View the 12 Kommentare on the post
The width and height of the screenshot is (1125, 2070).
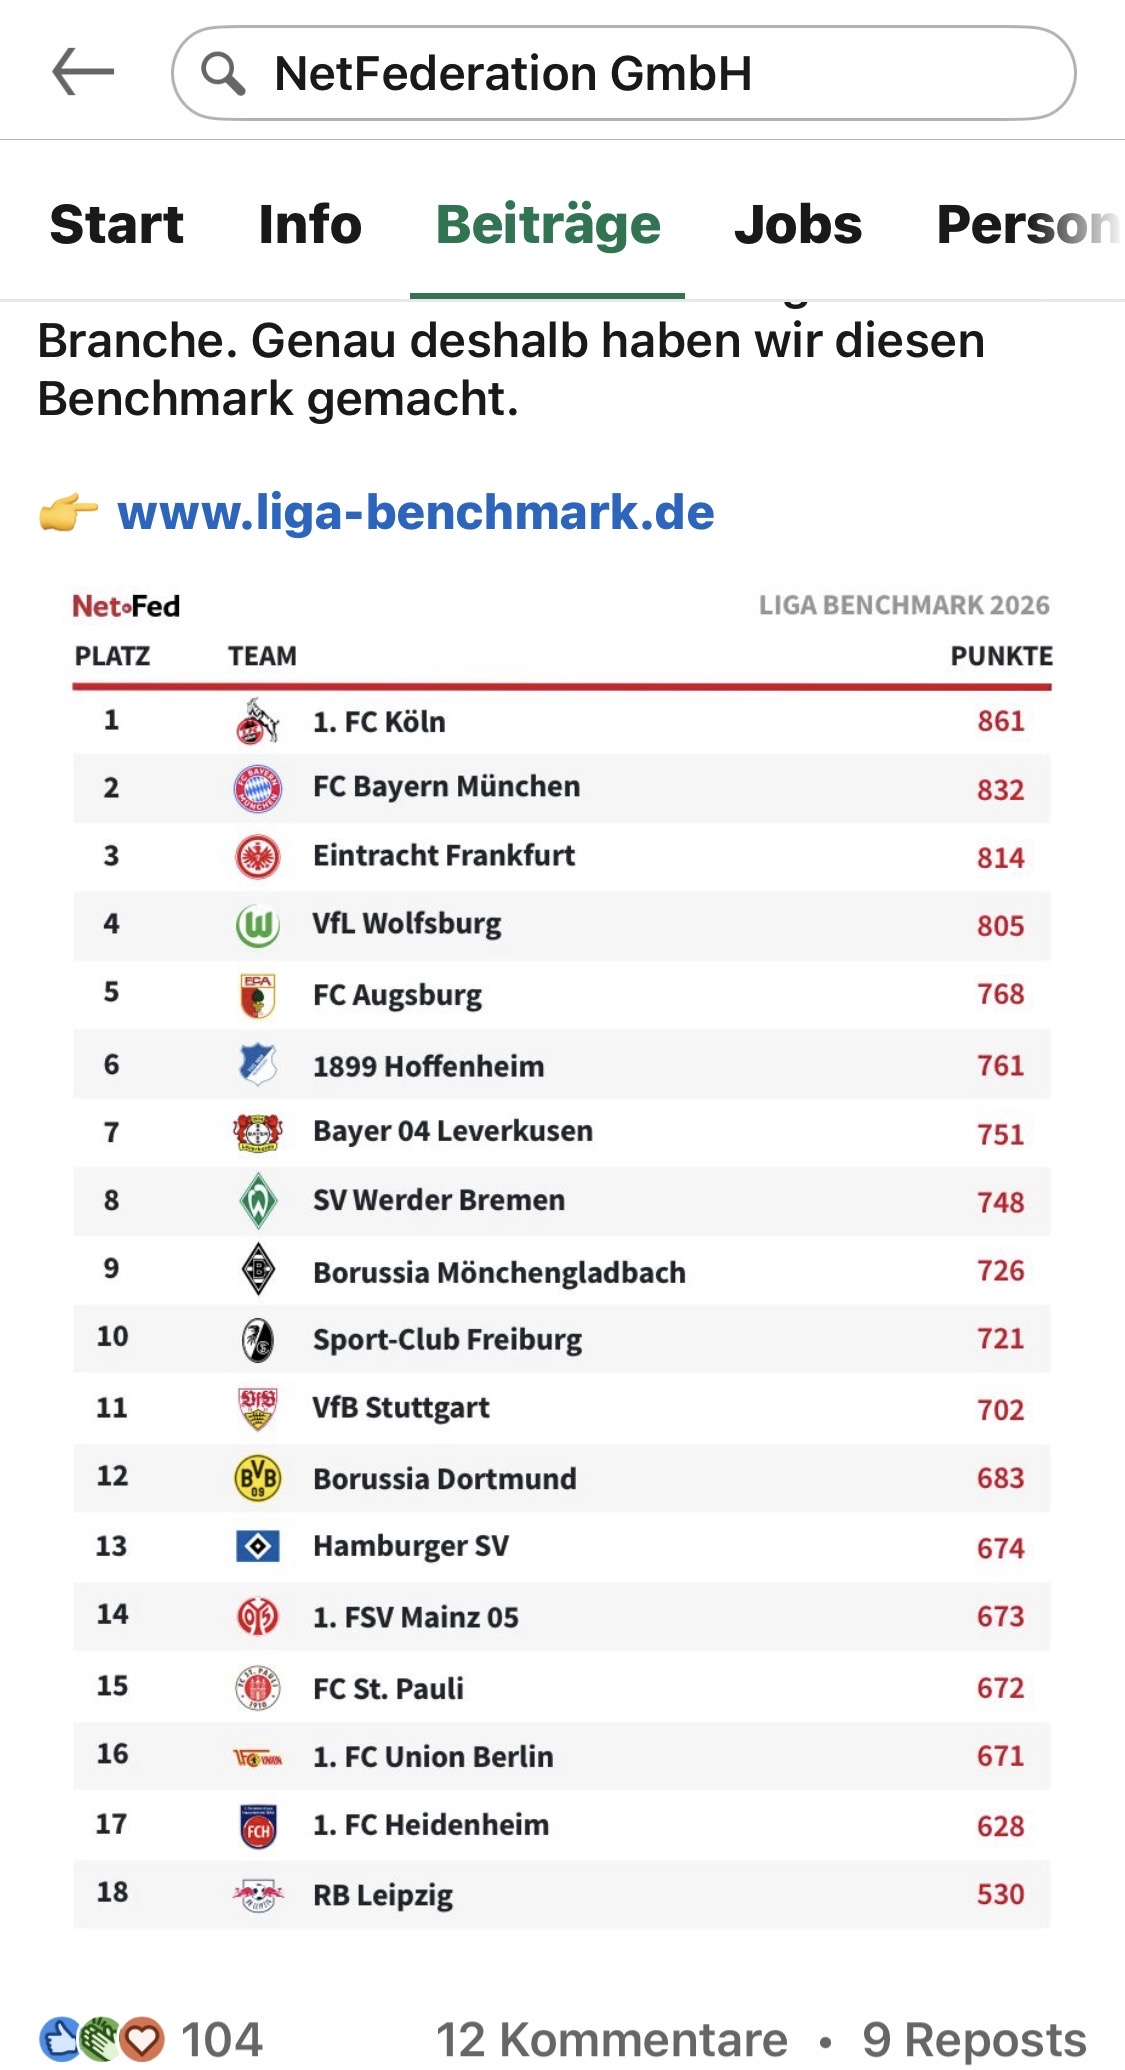612,2040
